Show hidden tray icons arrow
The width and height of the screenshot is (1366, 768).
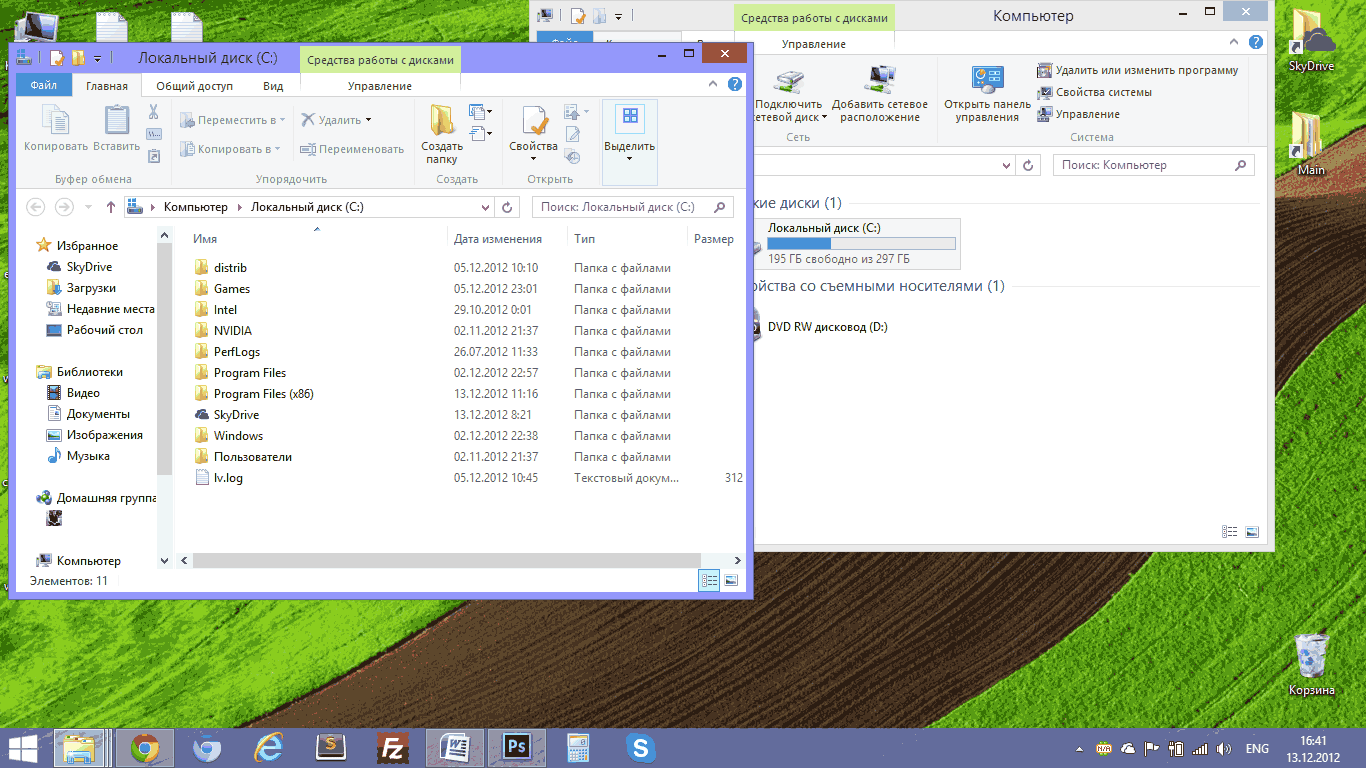pyautogui.click(x=1079, y=748)
